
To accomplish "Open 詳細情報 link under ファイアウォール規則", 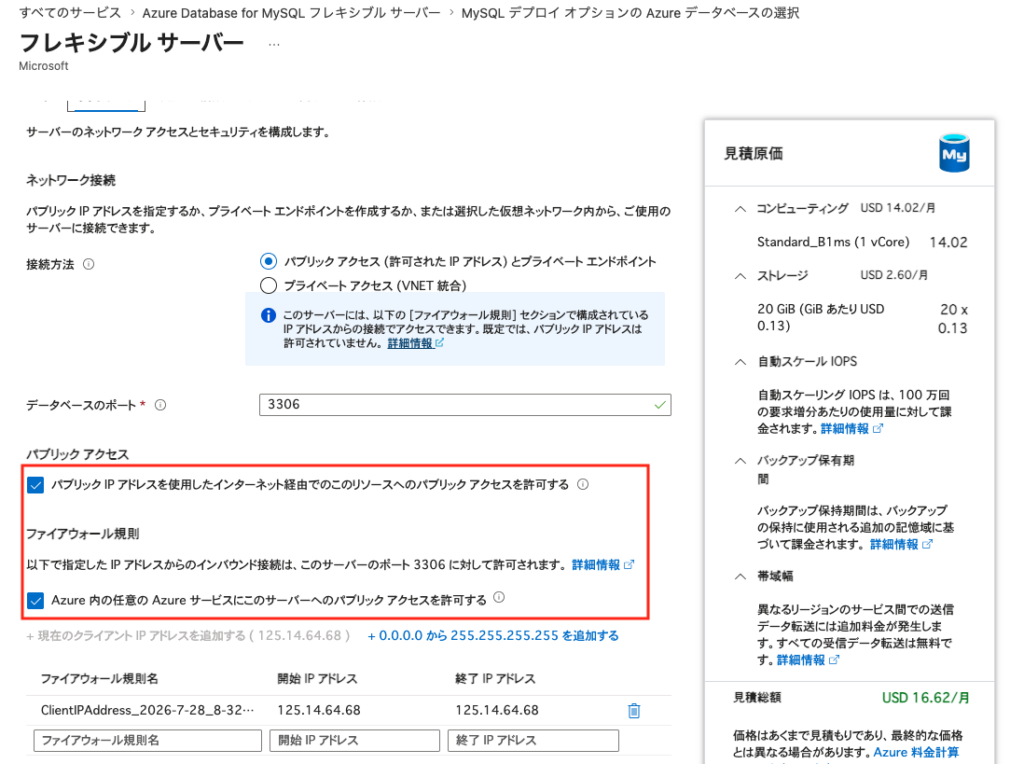I will 602,564.
